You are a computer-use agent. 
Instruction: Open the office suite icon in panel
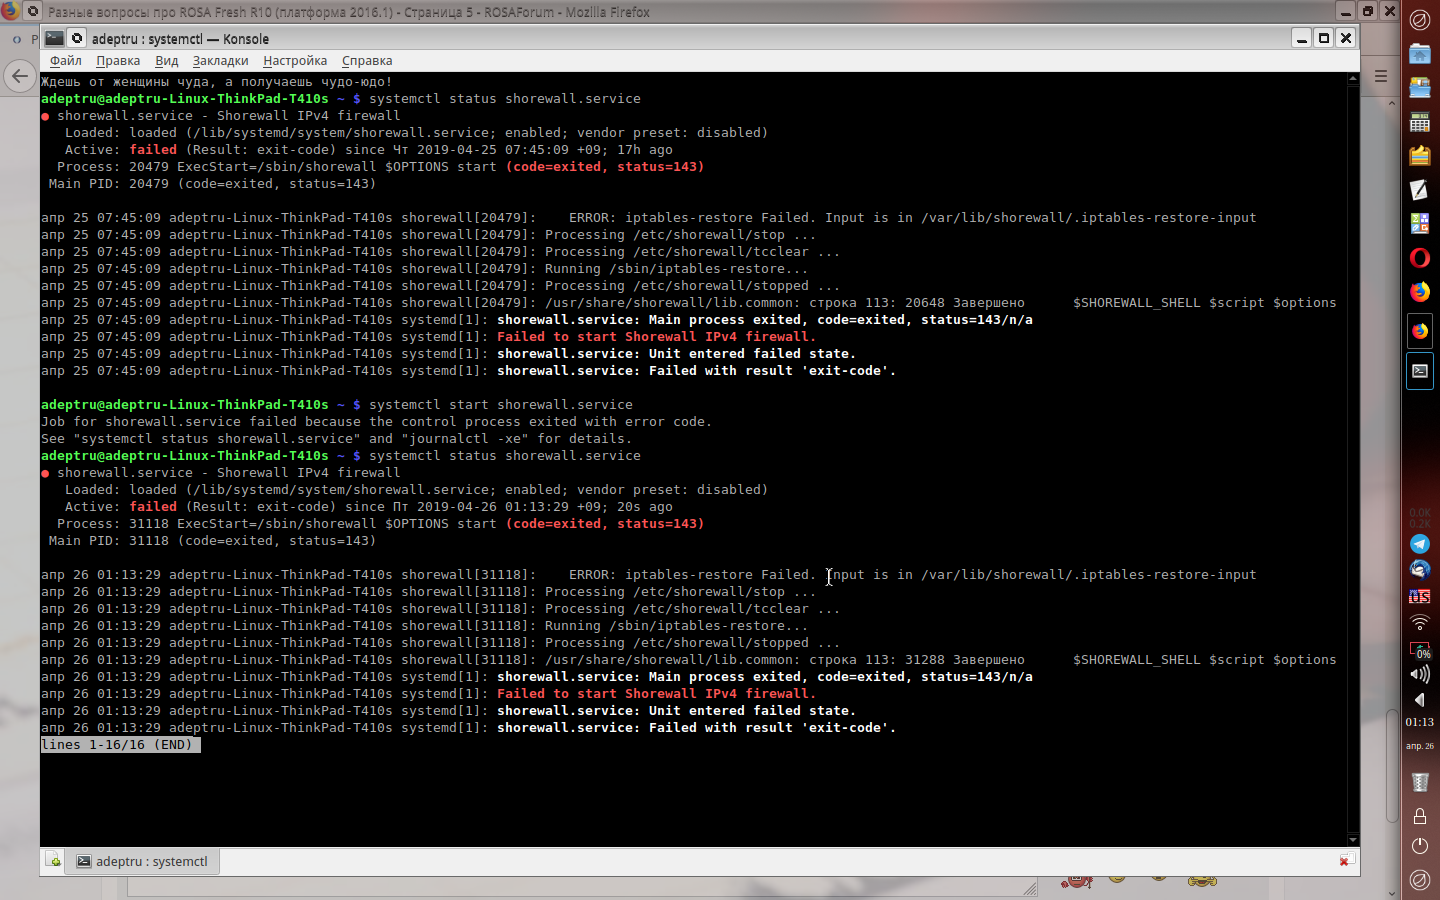[1420, 224]
